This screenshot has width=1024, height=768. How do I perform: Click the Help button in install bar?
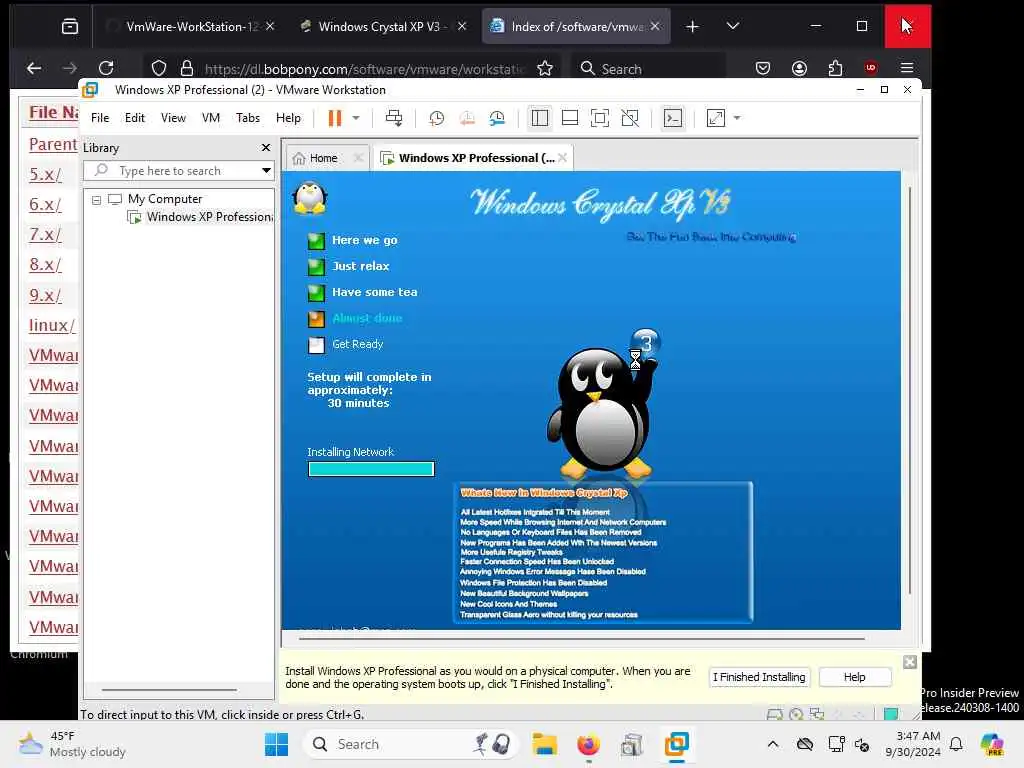click(x=854, y=677)
